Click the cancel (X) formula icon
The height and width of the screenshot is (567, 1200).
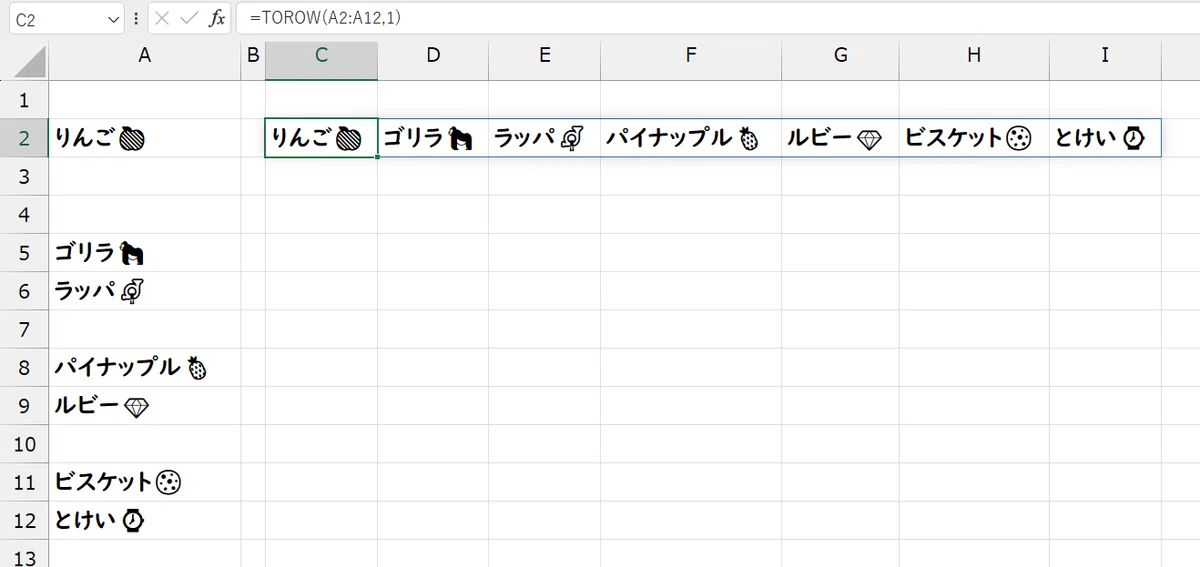coord(163,19)
